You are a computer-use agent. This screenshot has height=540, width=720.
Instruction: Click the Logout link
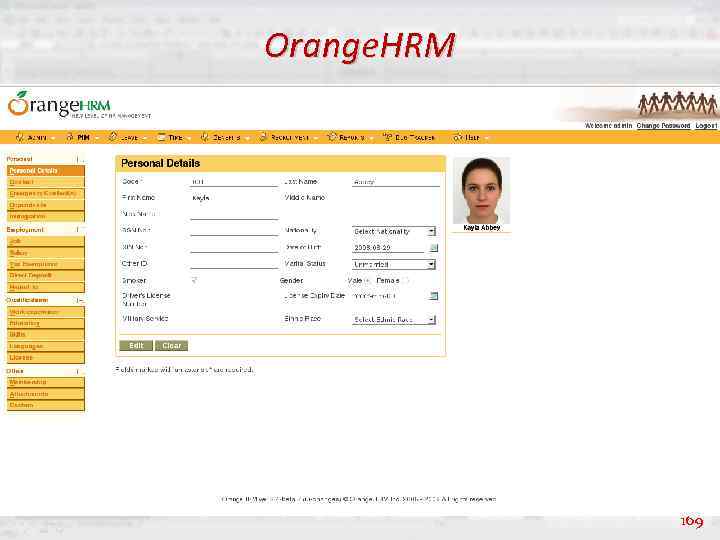tap(706, 125)
